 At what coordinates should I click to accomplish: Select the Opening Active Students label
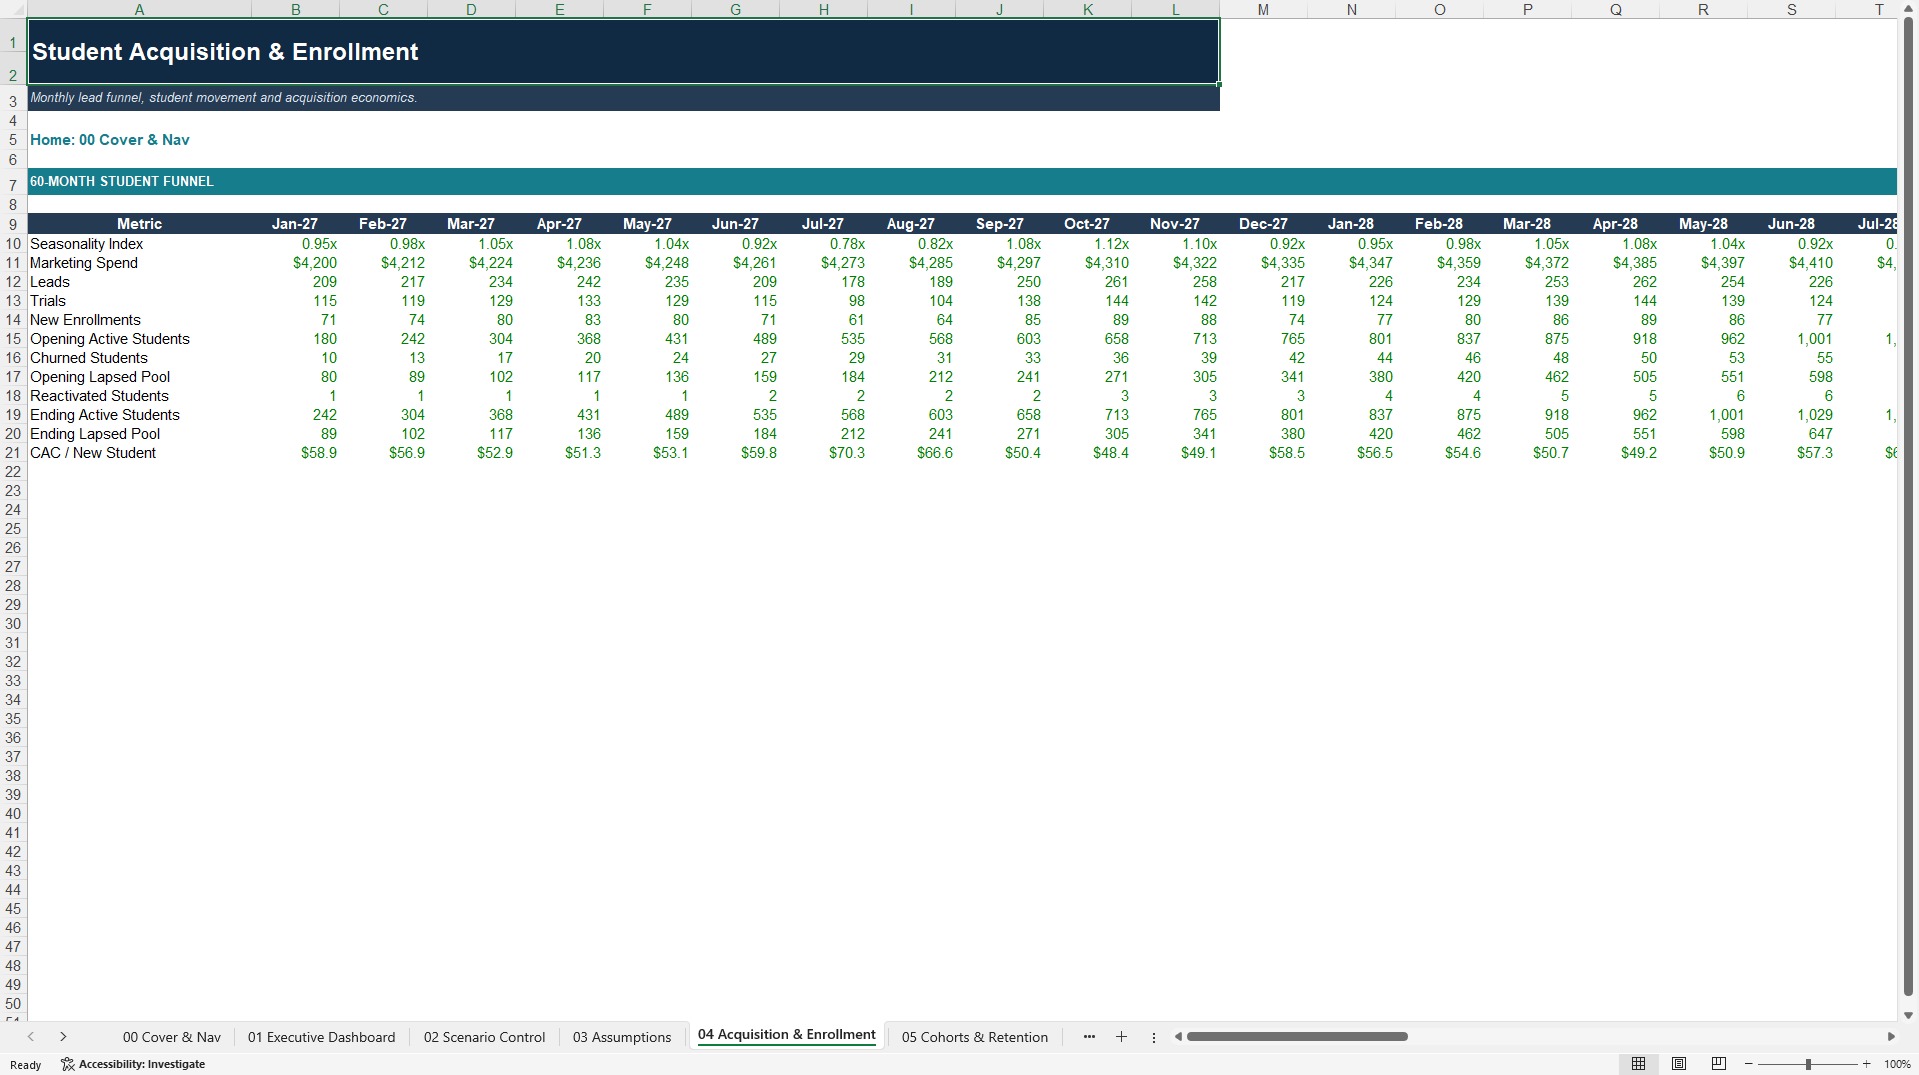tap(110, 339)
